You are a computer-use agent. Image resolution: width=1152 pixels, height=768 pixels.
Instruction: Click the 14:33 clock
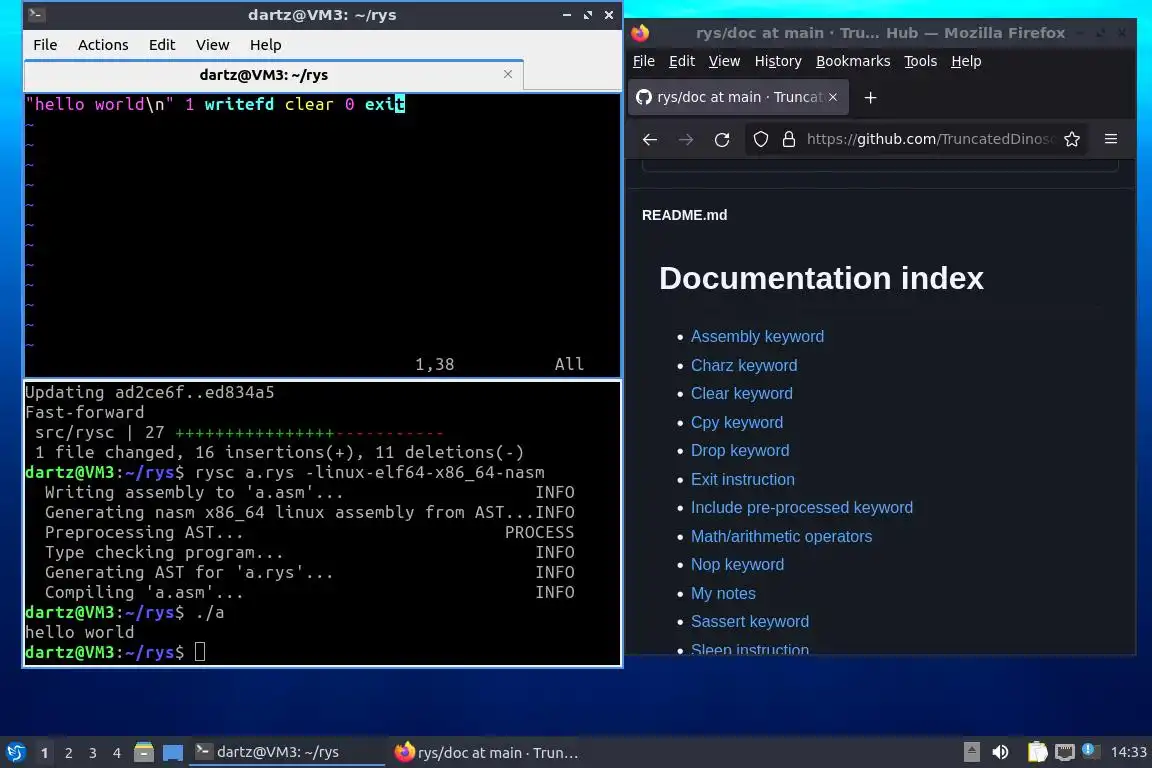[1128, 752]
